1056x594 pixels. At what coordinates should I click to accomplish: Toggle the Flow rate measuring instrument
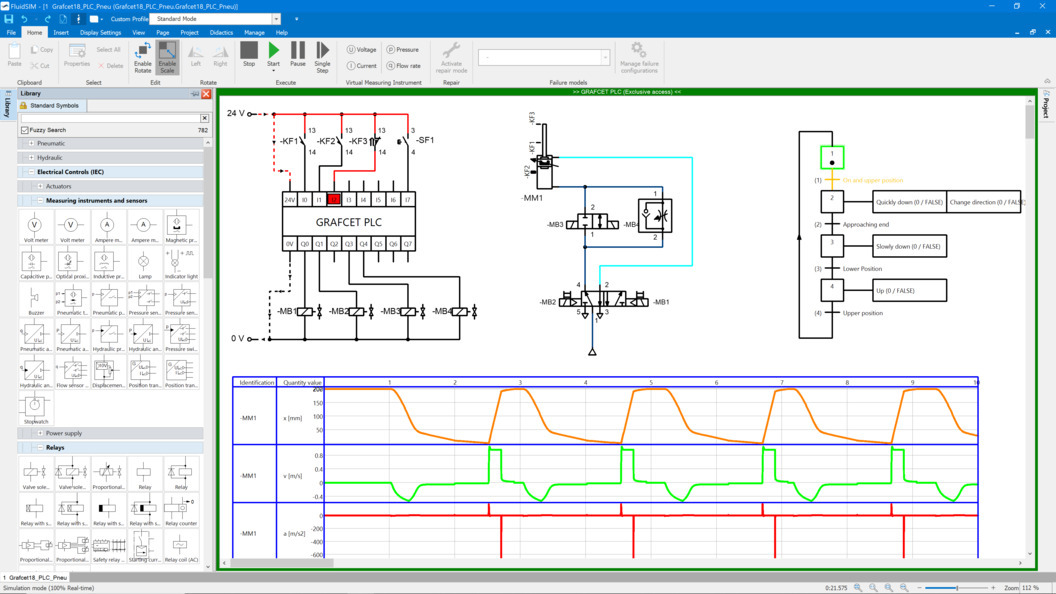pyautogui.click(x=403, y=66)
